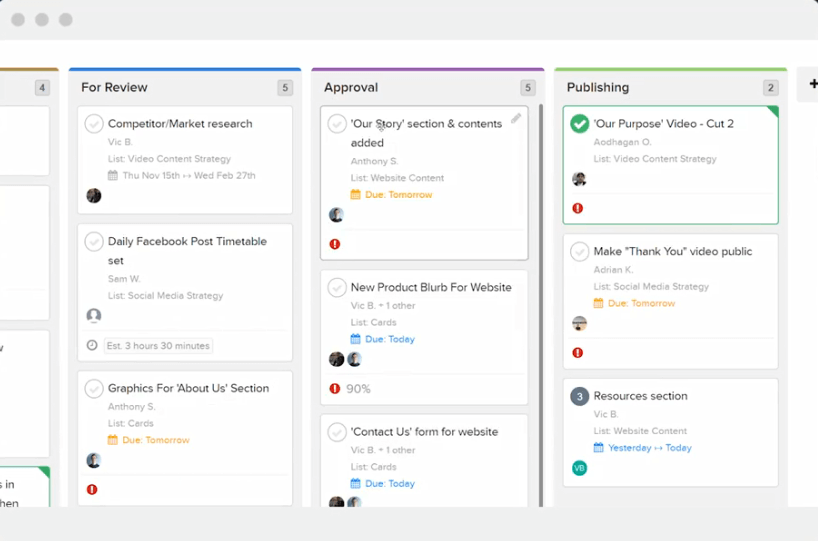The height and width of the screenshot is (541, 818).
Task: Mark Competitor/Market research task complete
Action: [x=94, y=124]
